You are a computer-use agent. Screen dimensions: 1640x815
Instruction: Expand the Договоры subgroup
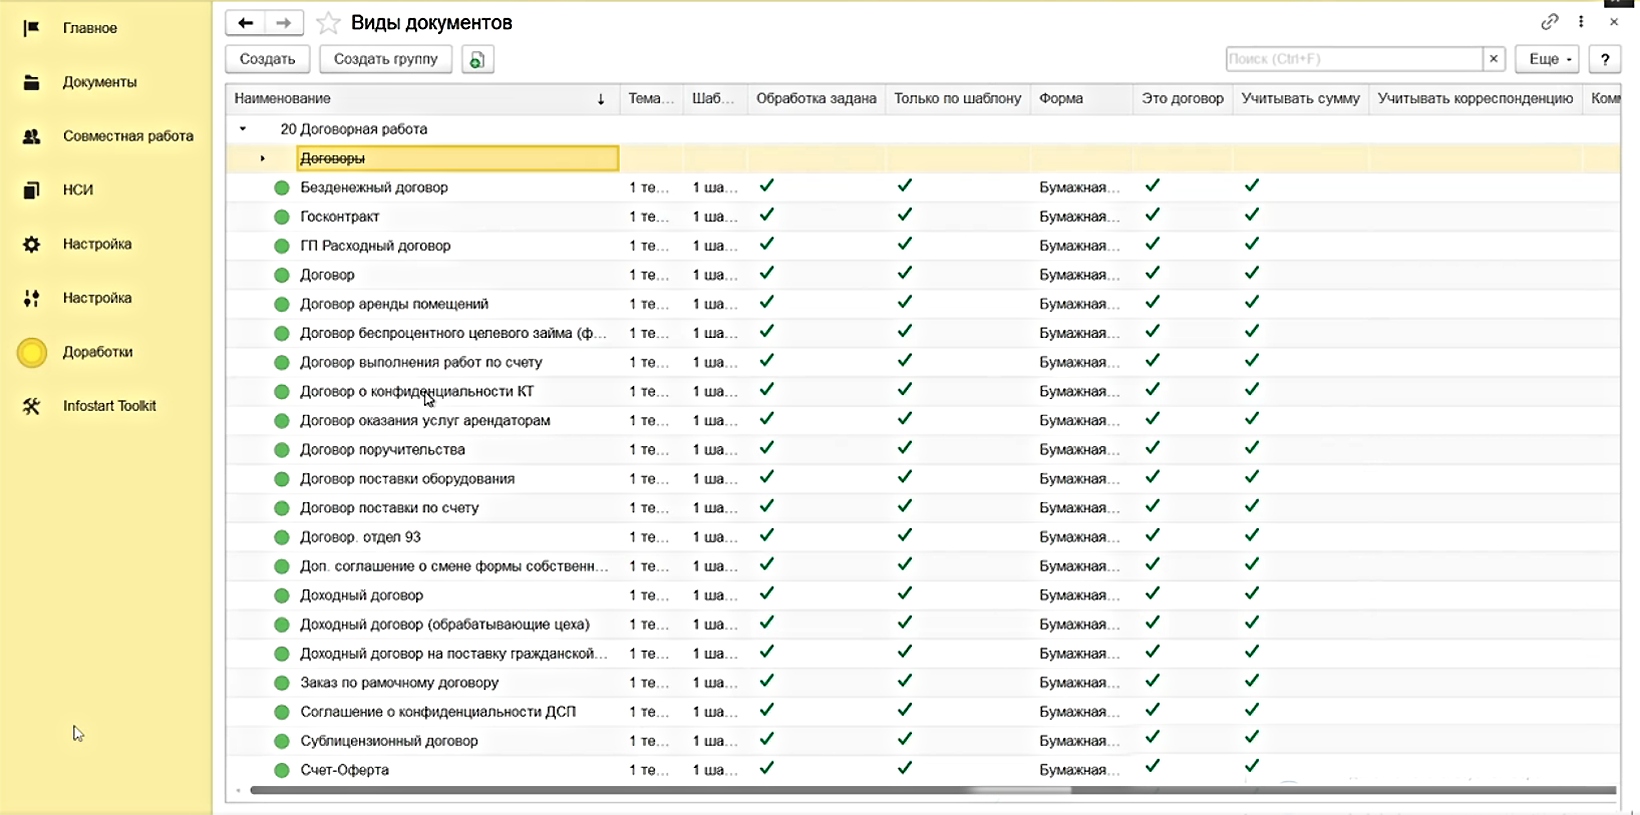coord(262,158)
